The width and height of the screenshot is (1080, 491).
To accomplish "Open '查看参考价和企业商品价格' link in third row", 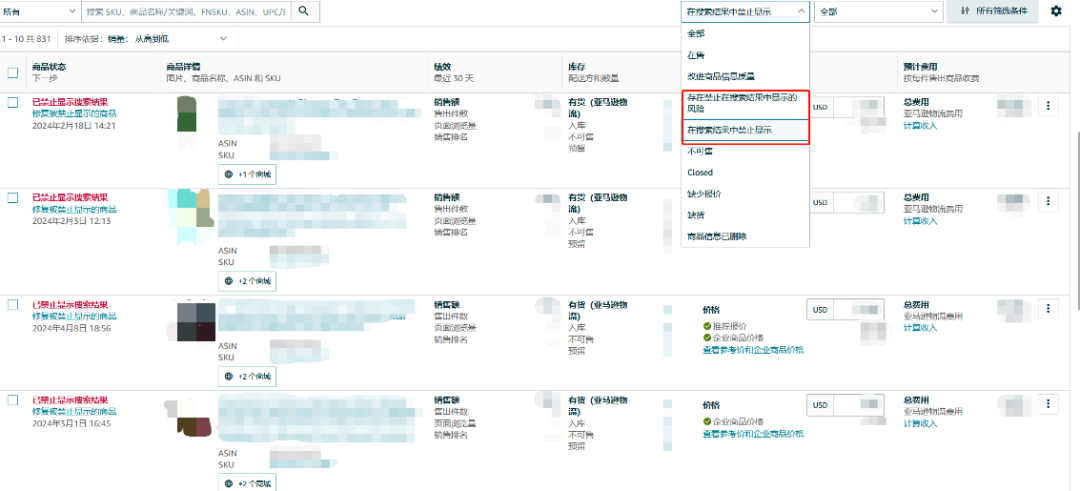I will point(752,350).
